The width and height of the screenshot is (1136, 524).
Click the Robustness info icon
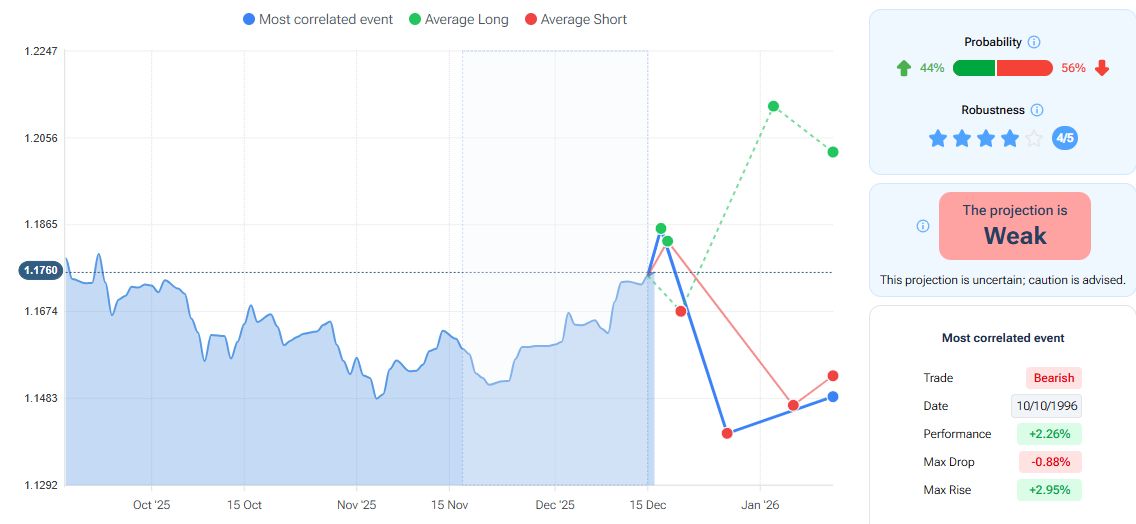click(x=1037, y=110)
